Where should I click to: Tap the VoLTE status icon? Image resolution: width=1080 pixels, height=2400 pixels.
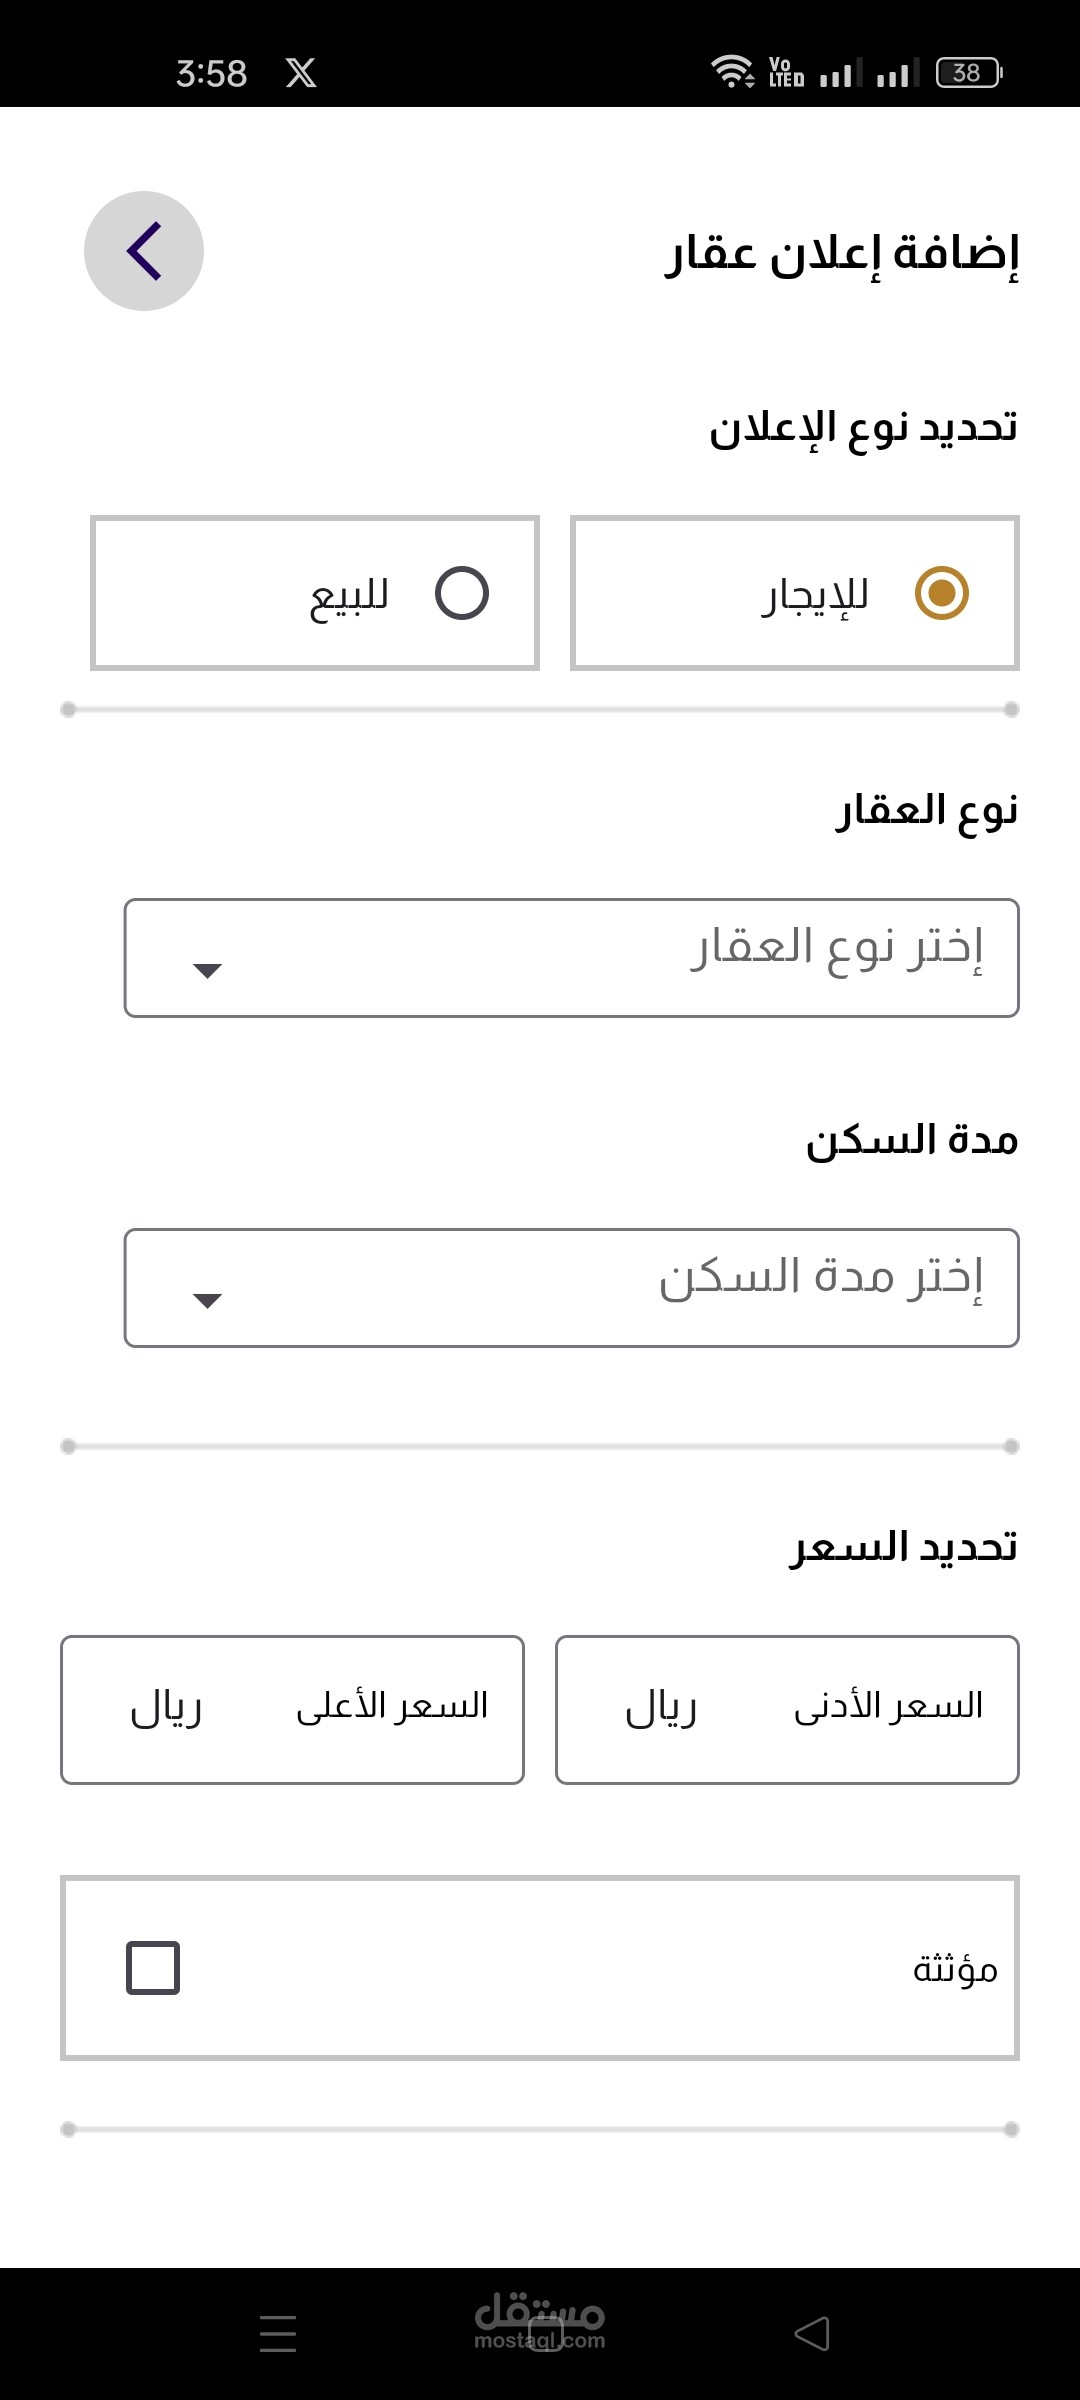click(x=786, y=72)
